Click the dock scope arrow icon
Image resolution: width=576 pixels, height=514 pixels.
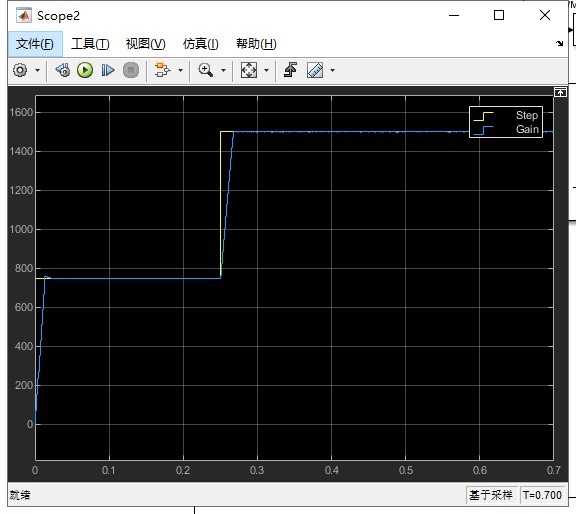[x=559, y=43]
